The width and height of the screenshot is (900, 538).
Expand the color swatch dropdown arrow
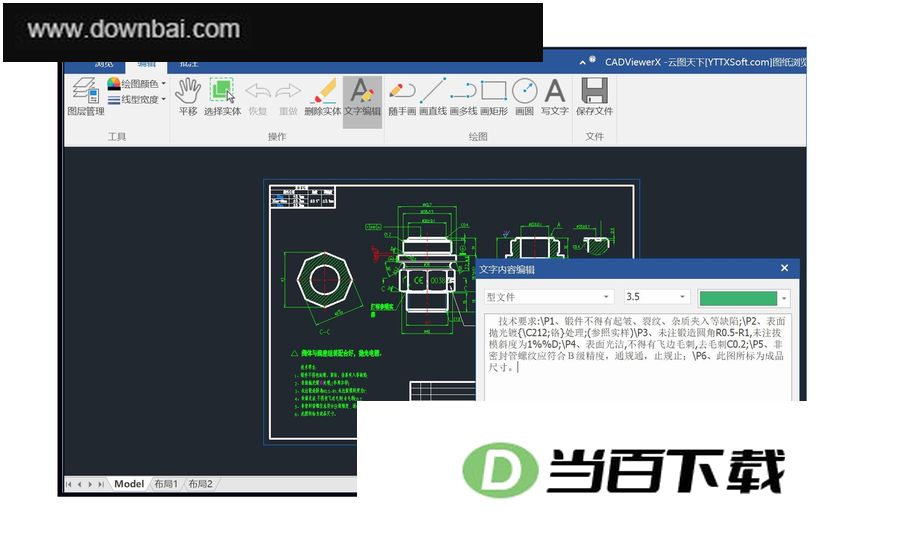pyautogui.click(x=784, y=298)
